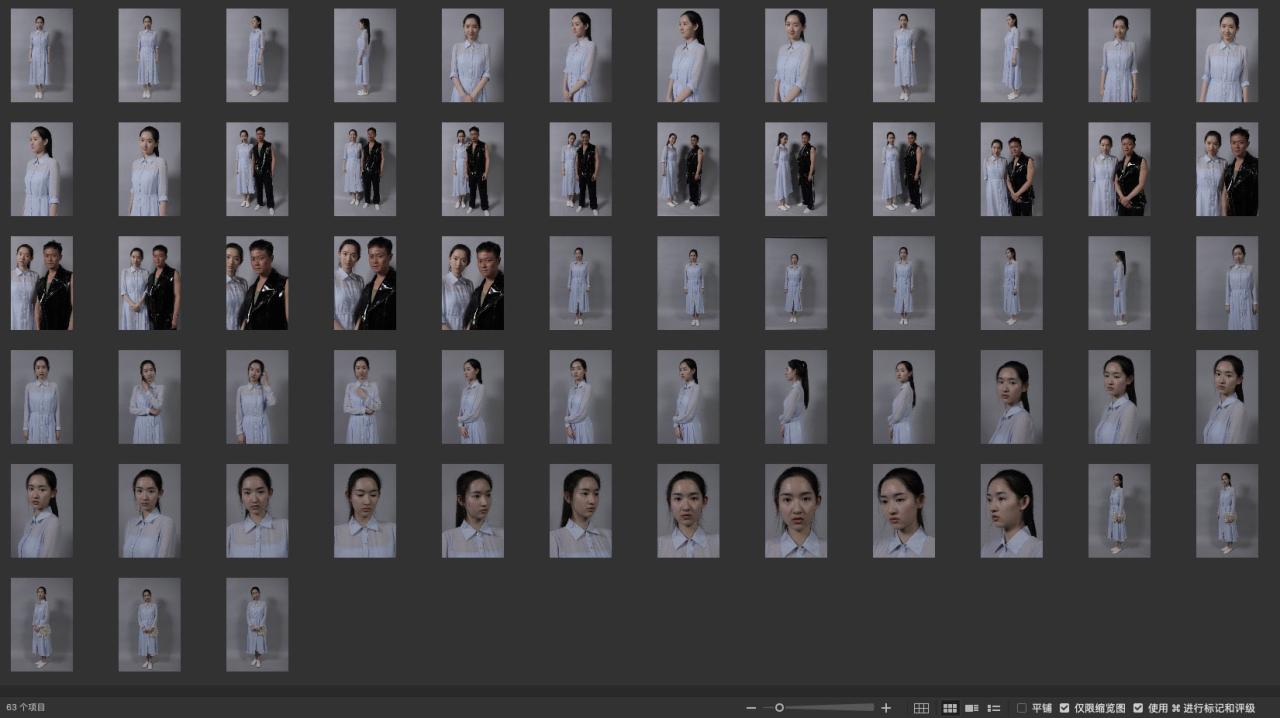Switch to details view icon
This screenshot has height=718, width=1280.
tap(972, 708)
